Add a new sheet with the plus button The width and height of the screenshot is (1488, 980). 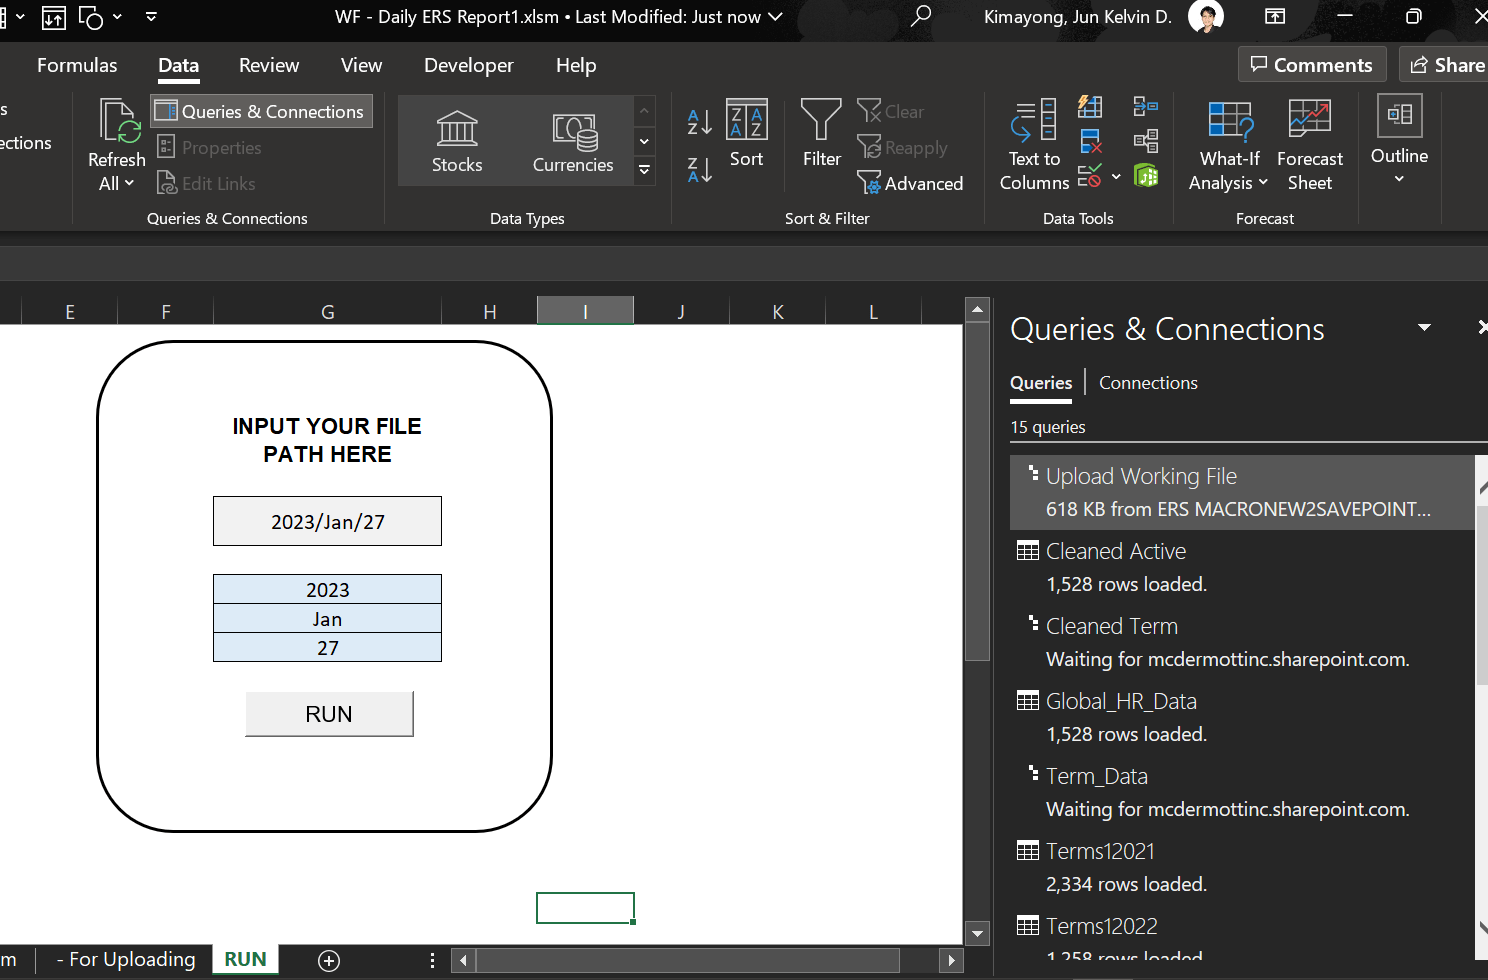coord(329,960)
